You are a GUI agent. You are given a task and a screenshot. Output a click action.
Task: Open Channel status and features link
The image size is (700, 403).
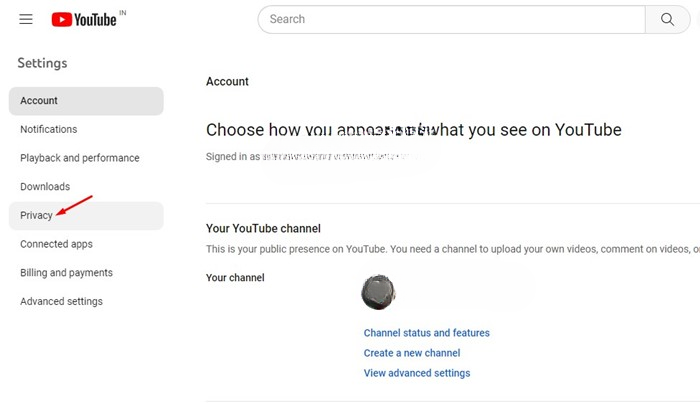point(426,333)
